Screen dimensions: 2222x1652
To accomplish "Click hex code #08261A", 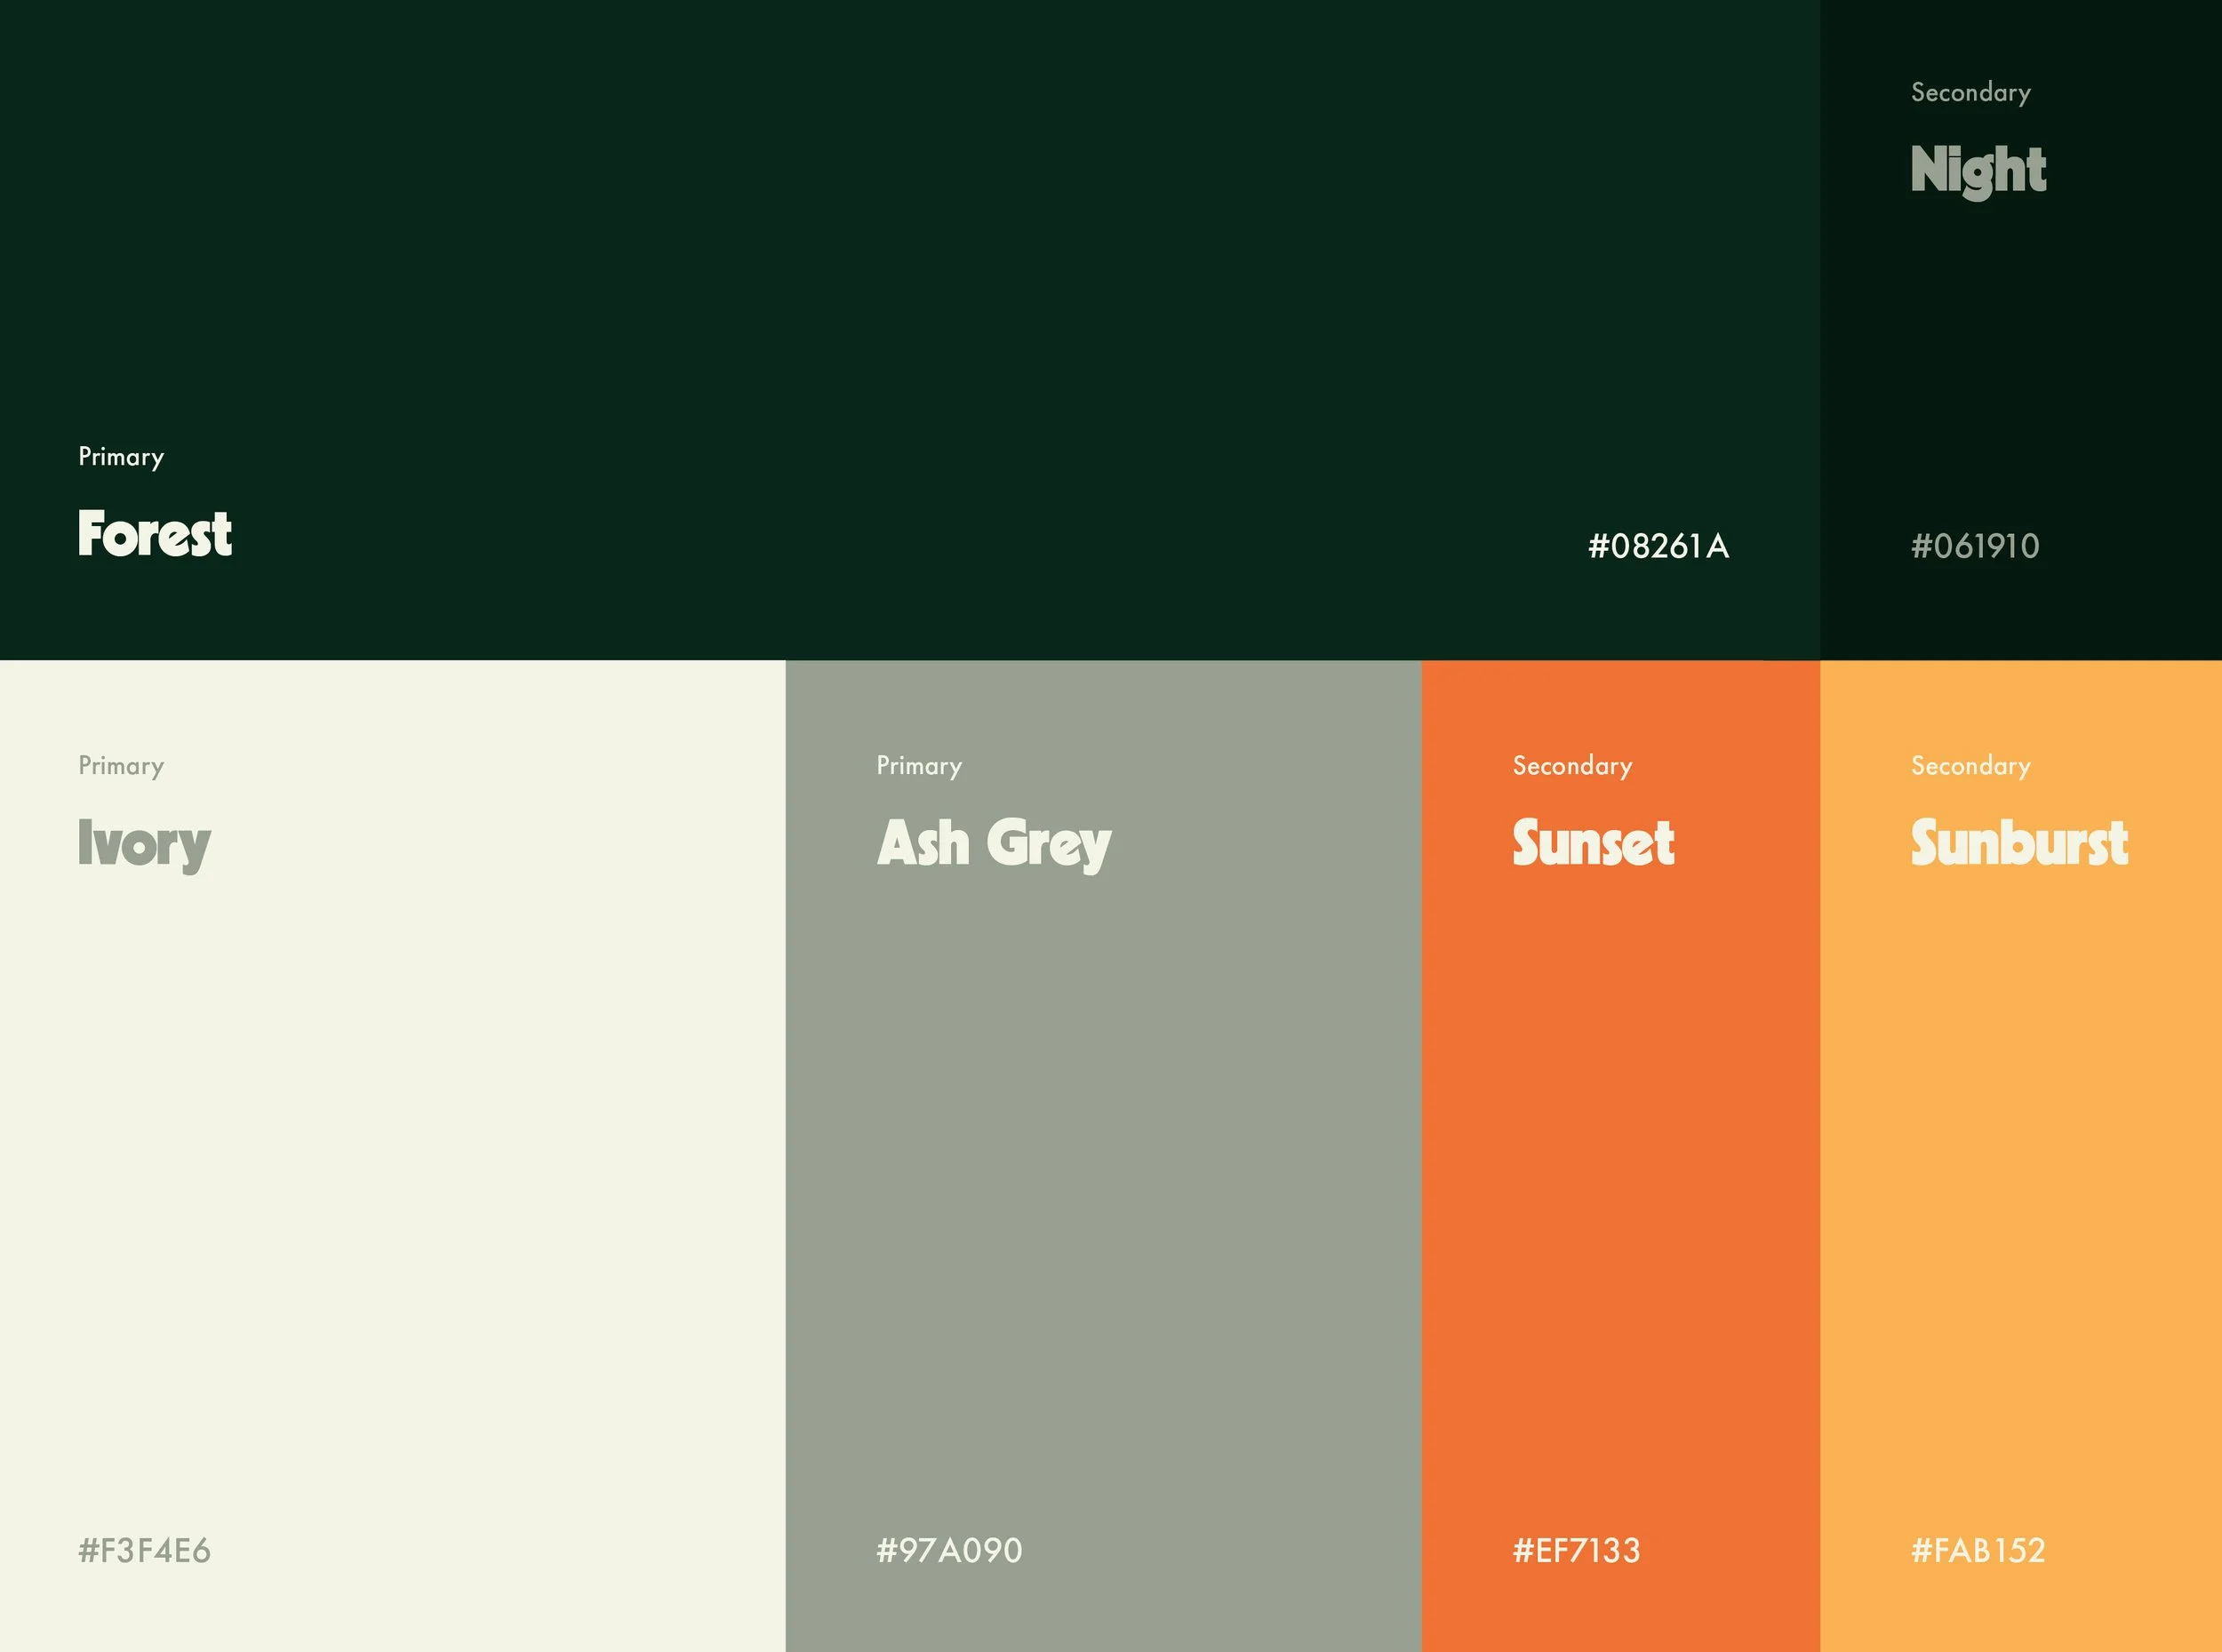I will click(1658, 546).
